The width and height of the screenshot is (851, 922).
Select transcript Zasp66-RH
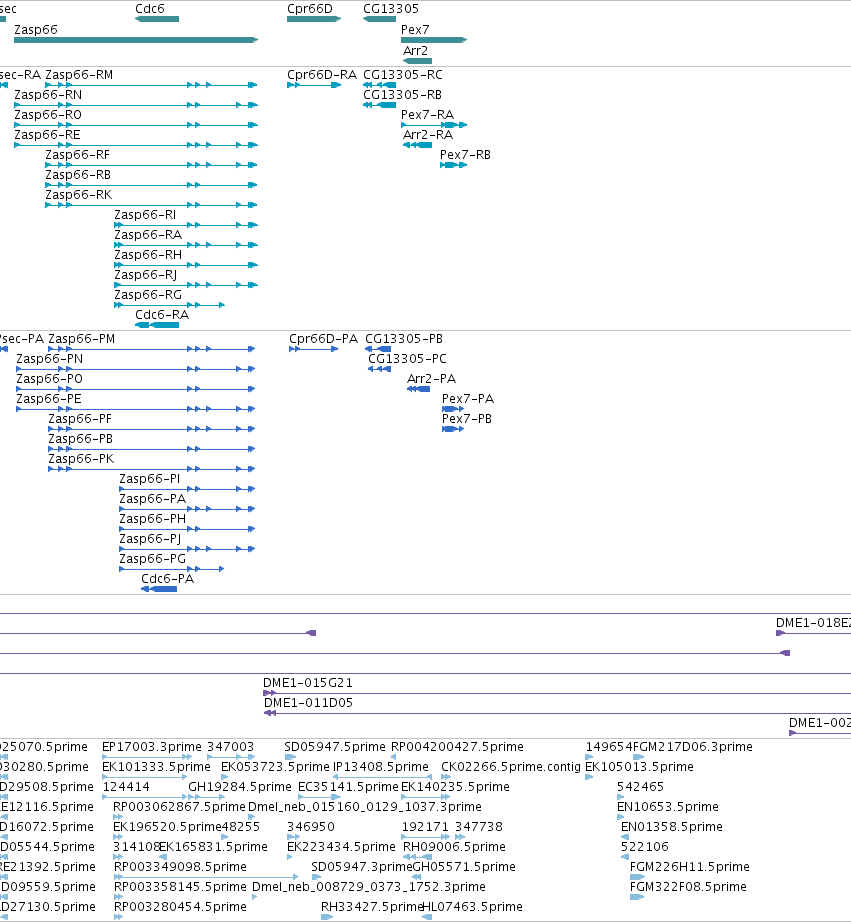(x=186, y=265)
